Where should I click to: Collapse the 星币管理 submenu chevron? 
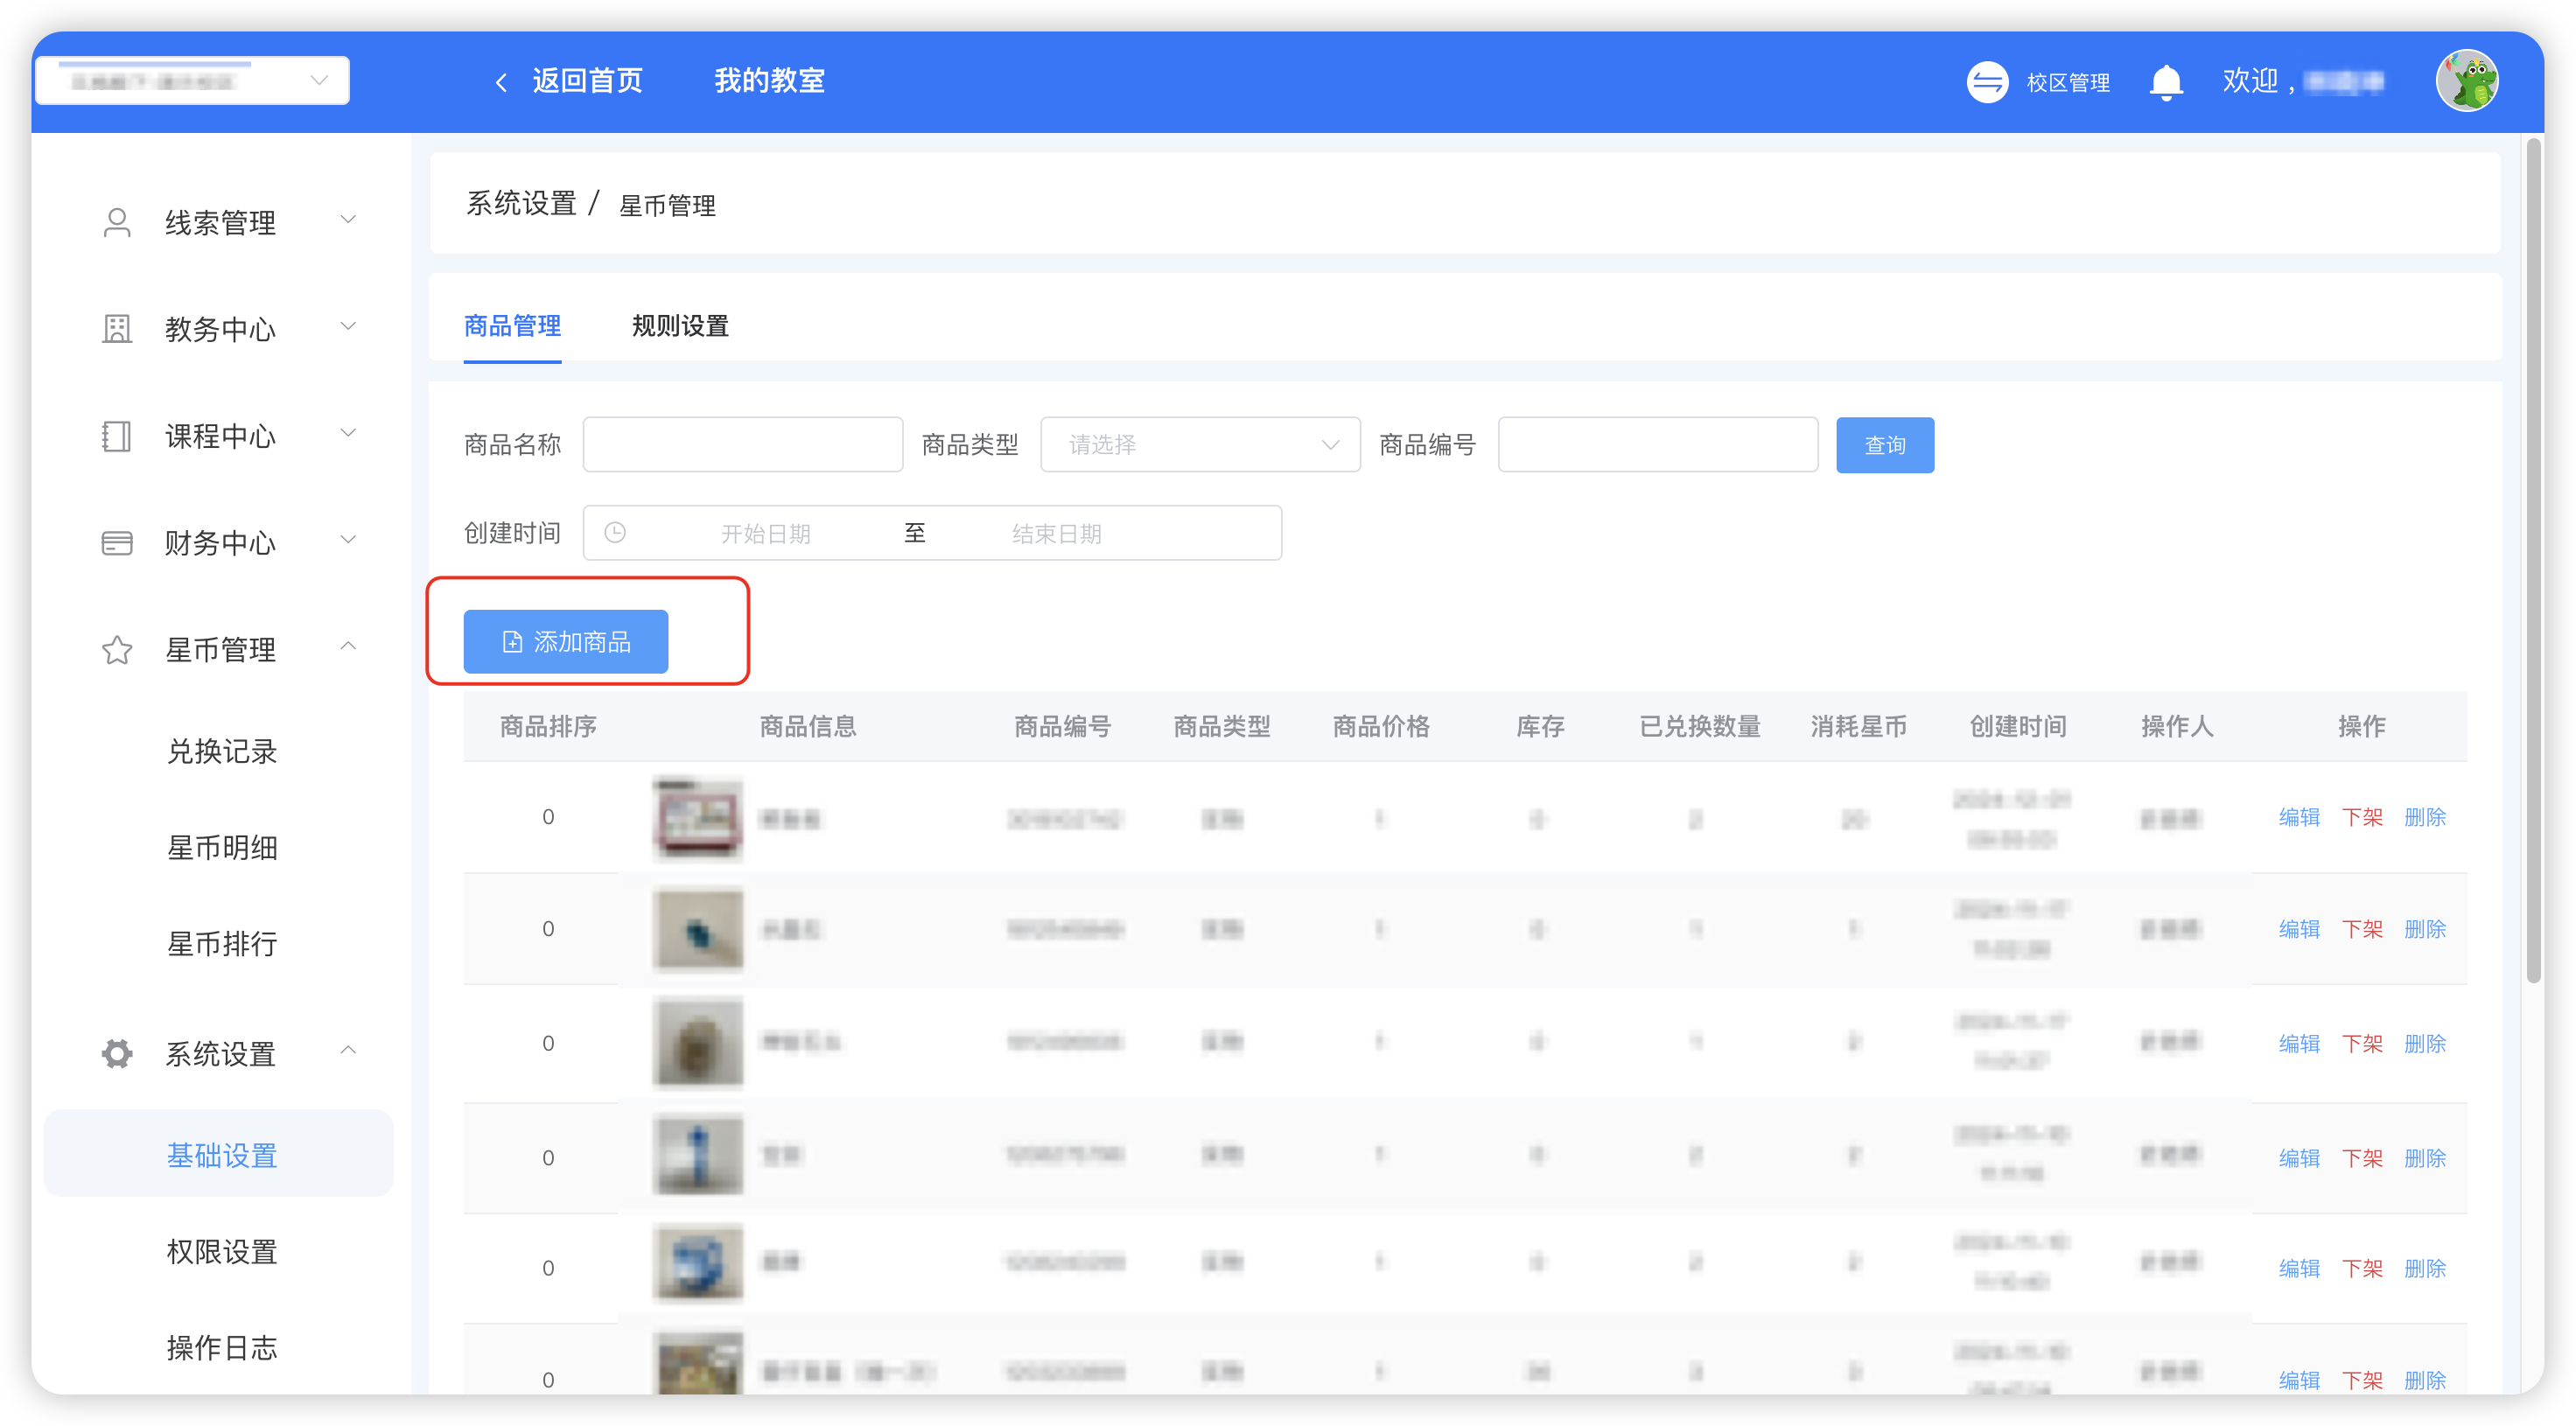348,646
